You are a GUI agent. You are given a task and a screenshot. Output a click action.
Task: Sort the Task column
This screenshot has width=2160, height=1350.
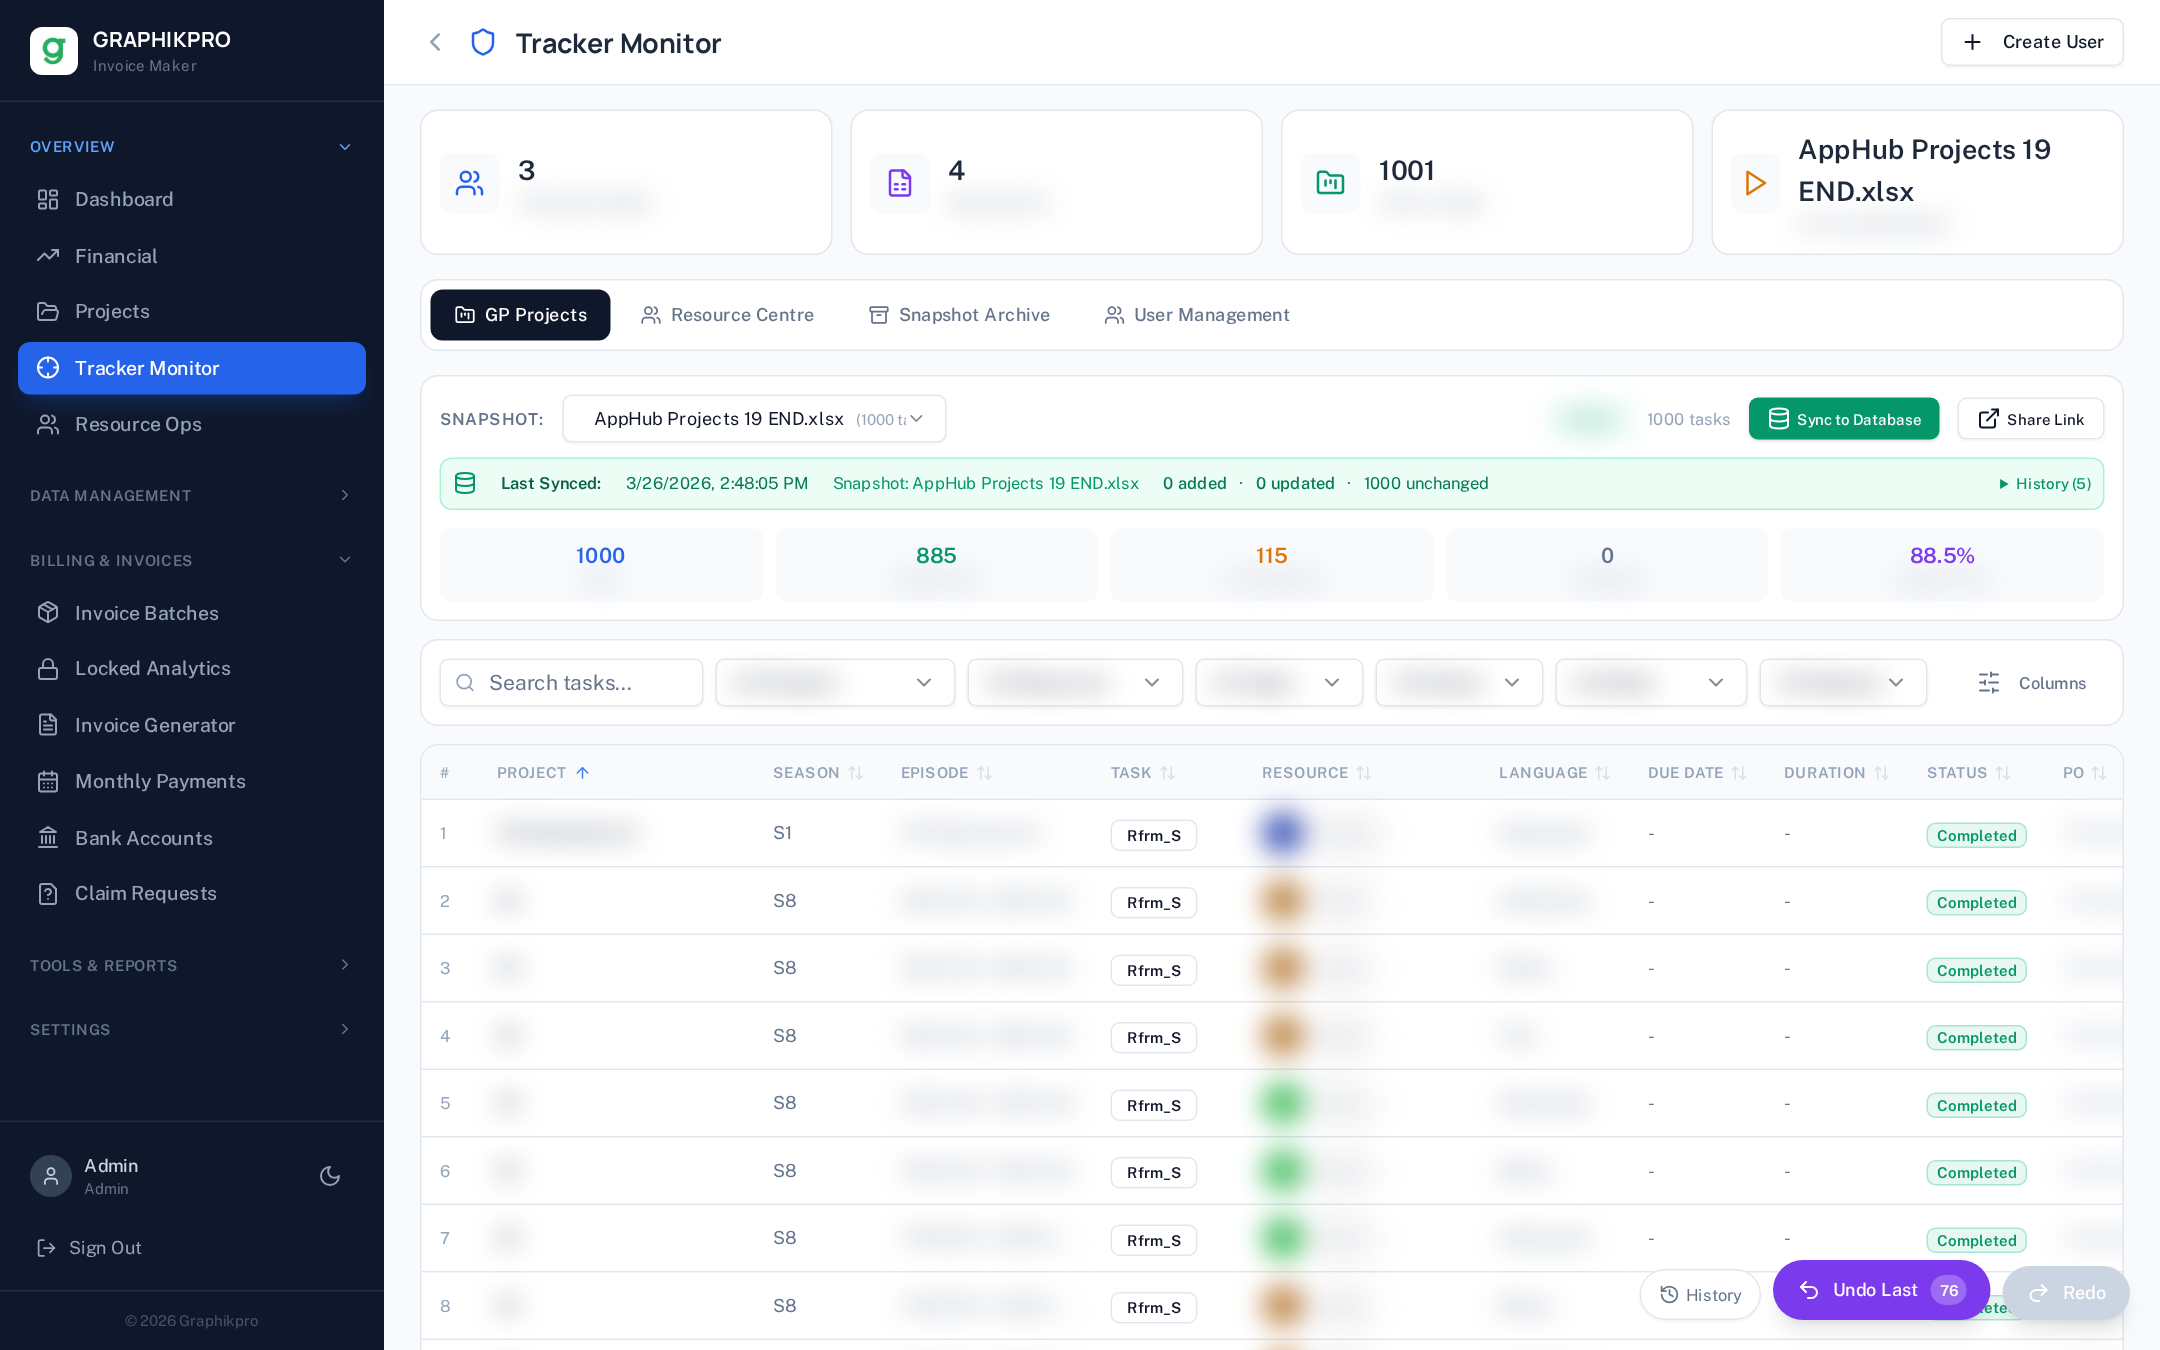click(x=1167, y=773)
